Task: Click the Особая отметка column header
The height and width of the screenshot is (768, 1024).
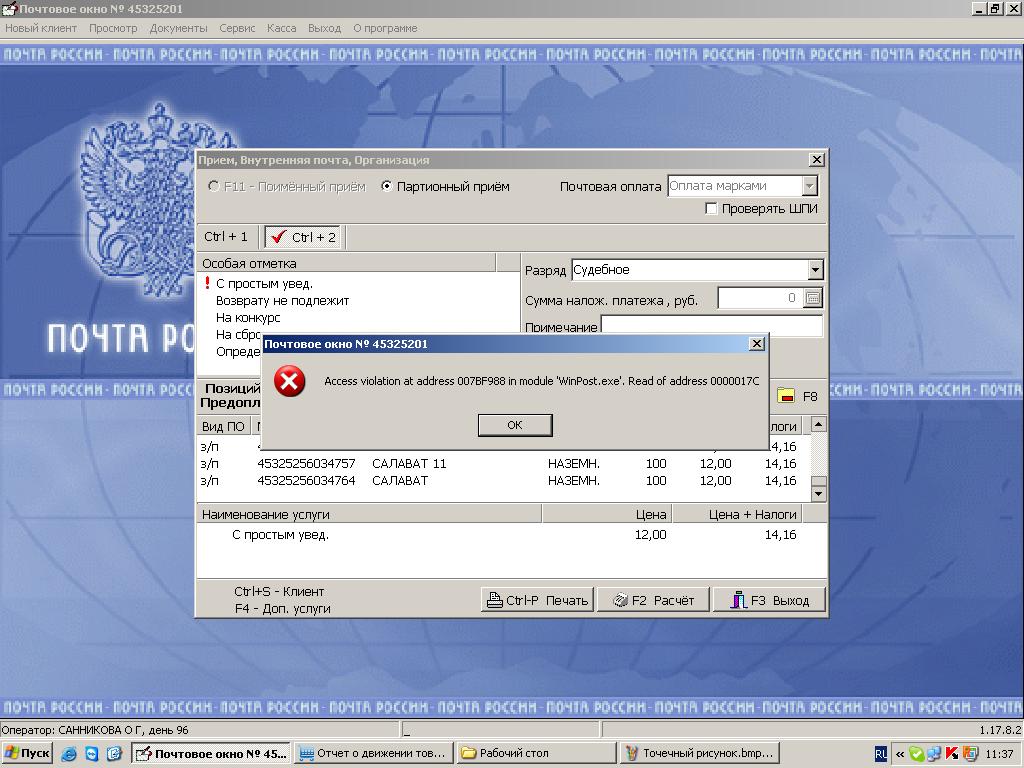Action: coord(346,263)
